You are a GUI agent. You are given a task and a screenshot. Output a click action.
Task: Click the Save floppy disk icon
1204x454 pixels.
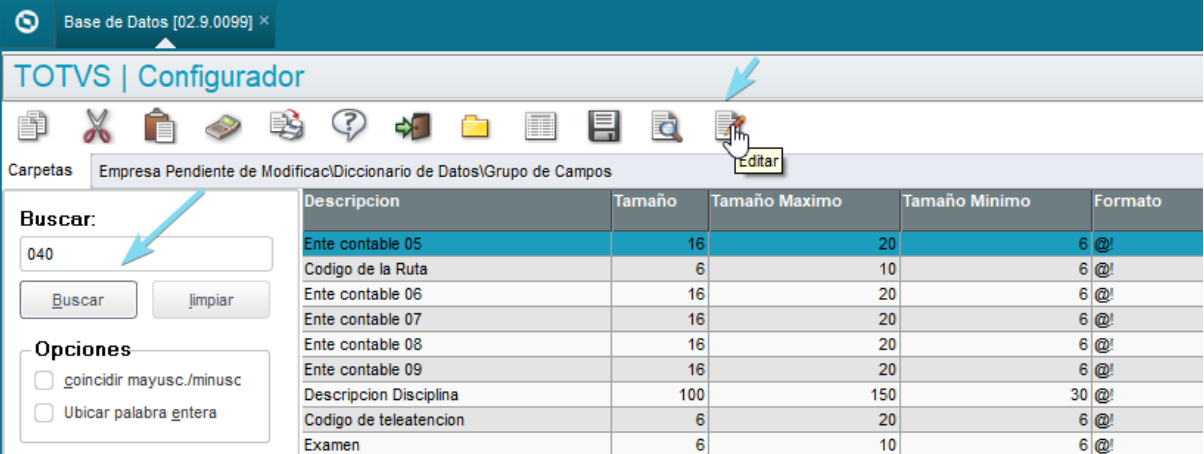click(x=604, y=126)
